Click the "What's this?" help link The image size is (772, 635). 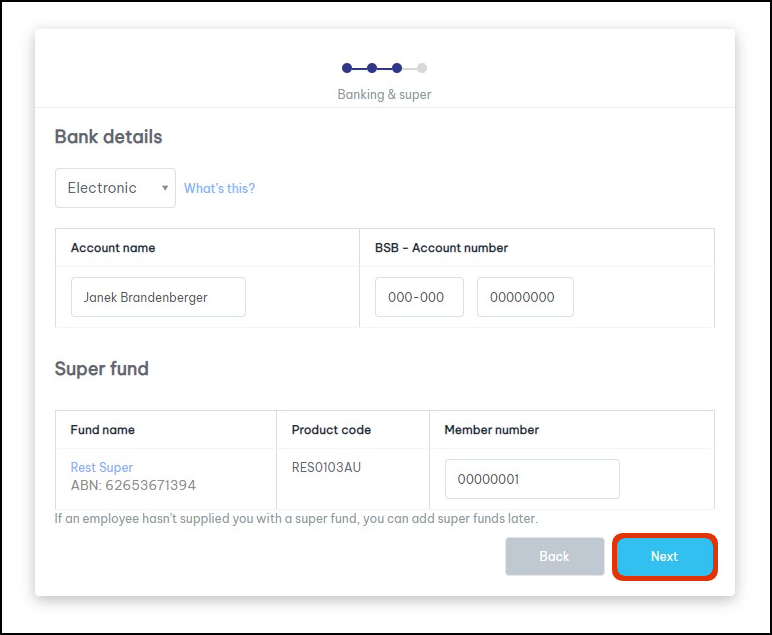(220, 189)
